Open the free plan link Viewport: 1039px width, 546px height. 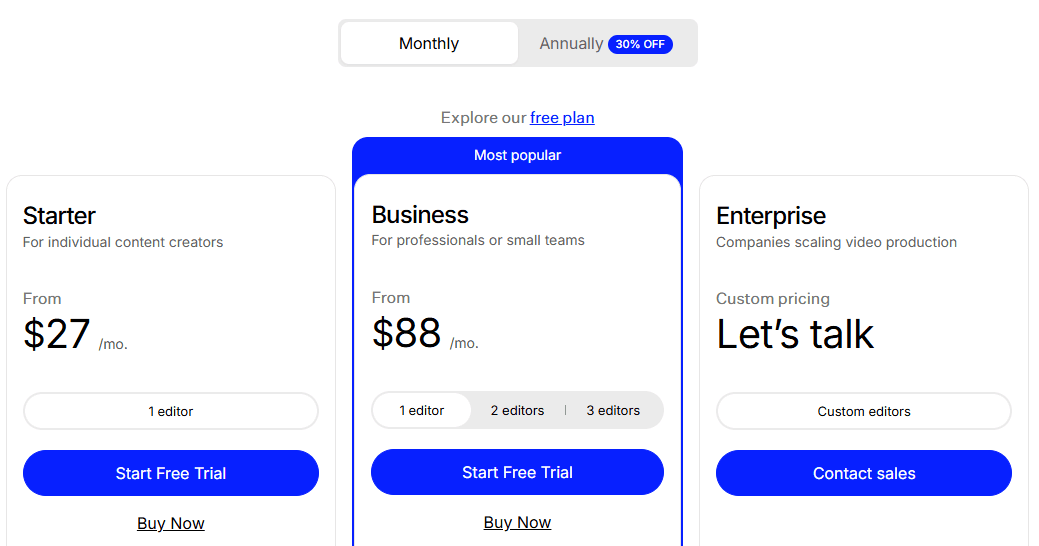(562, 118)
